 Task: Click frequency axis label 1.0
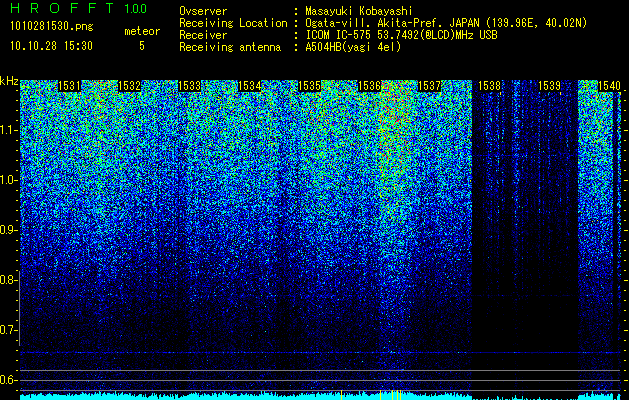coord(8,180)
